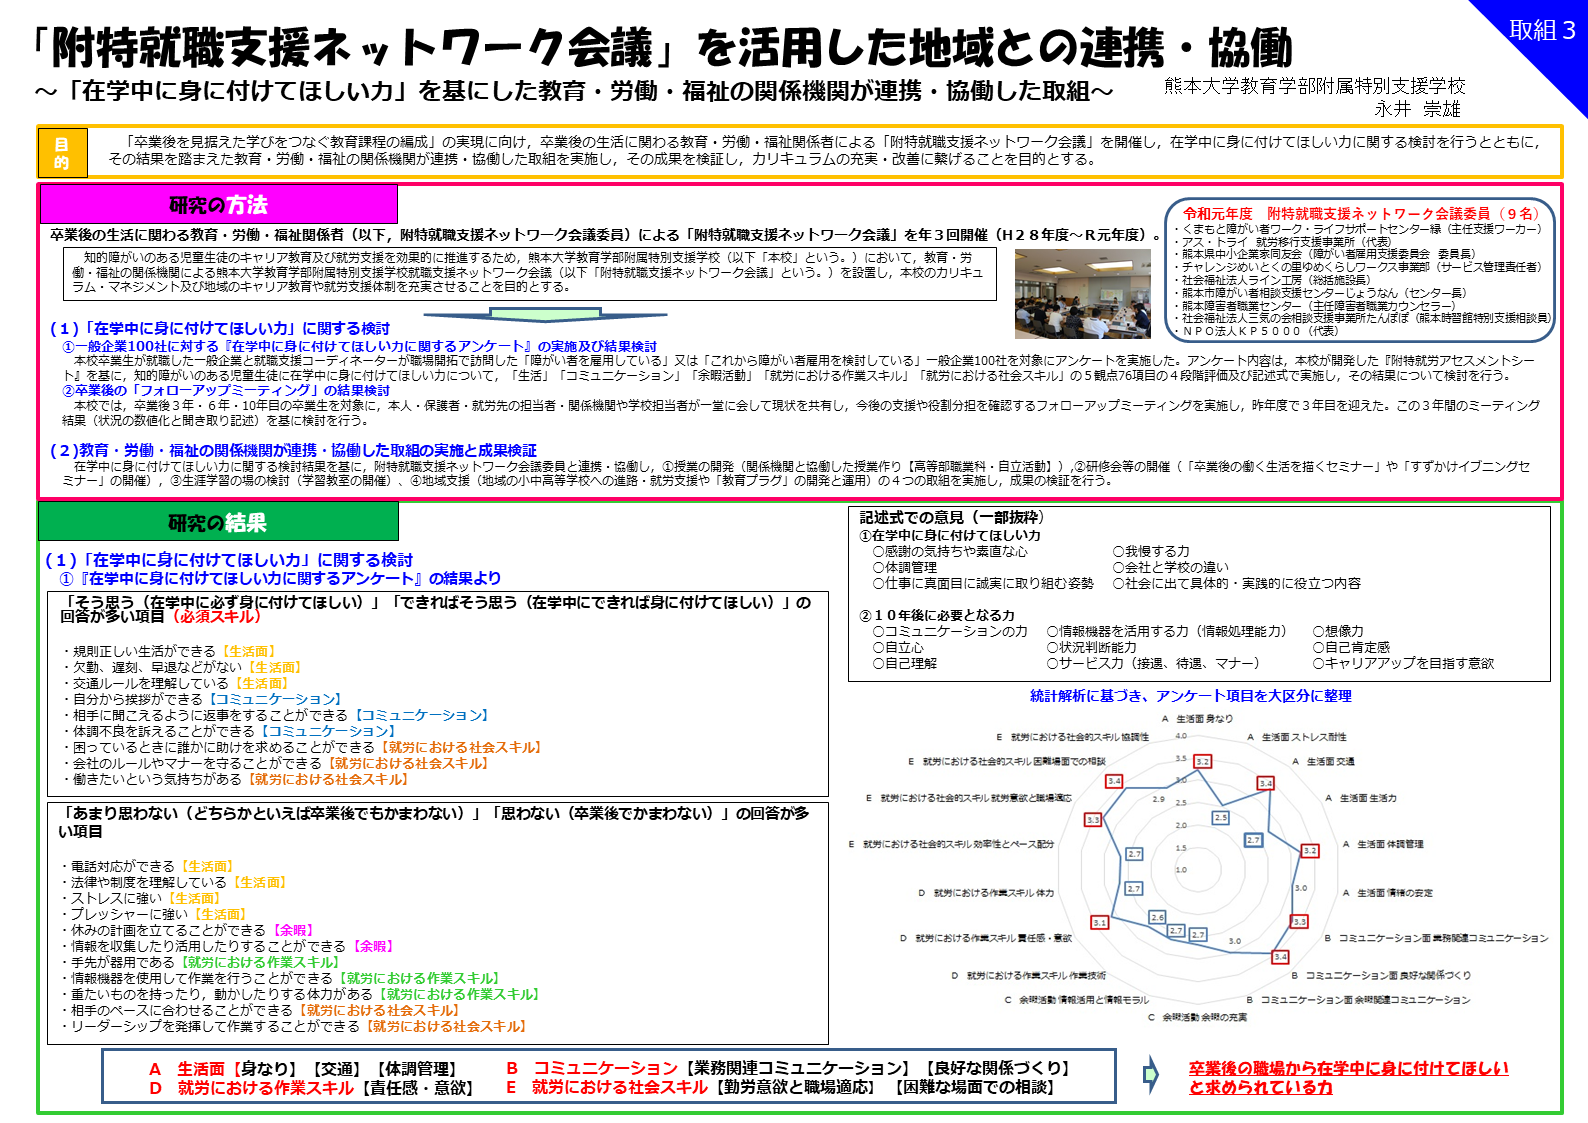Click radar axis label 'Ａ 生活面 ストレス耐性'
1588x1123 pixels.
(x=1297, y=737)
